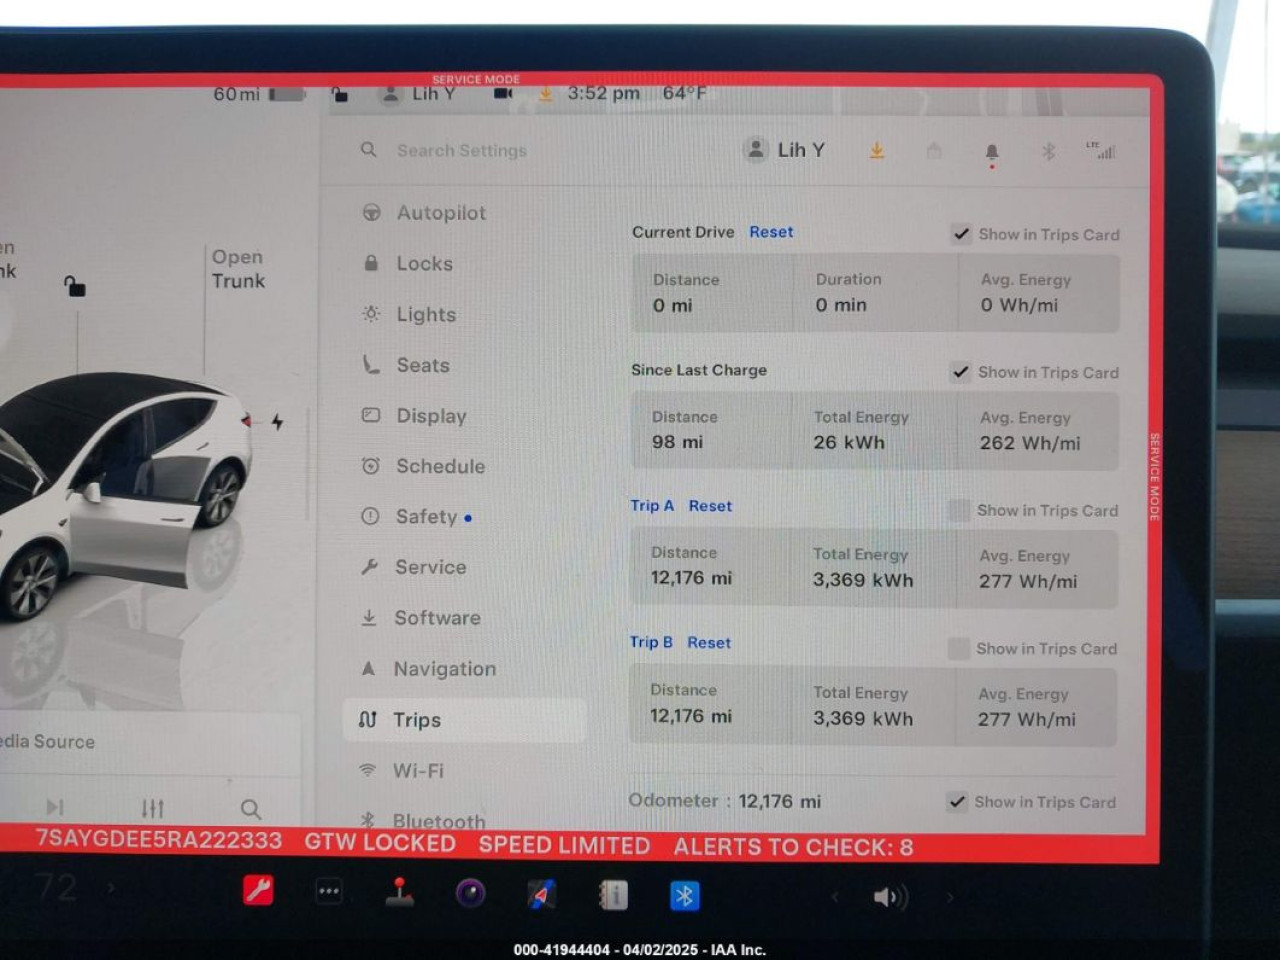The image size is (1280, 960).
Task: Tap the media search magnifier icon
Action: point(250,808)
